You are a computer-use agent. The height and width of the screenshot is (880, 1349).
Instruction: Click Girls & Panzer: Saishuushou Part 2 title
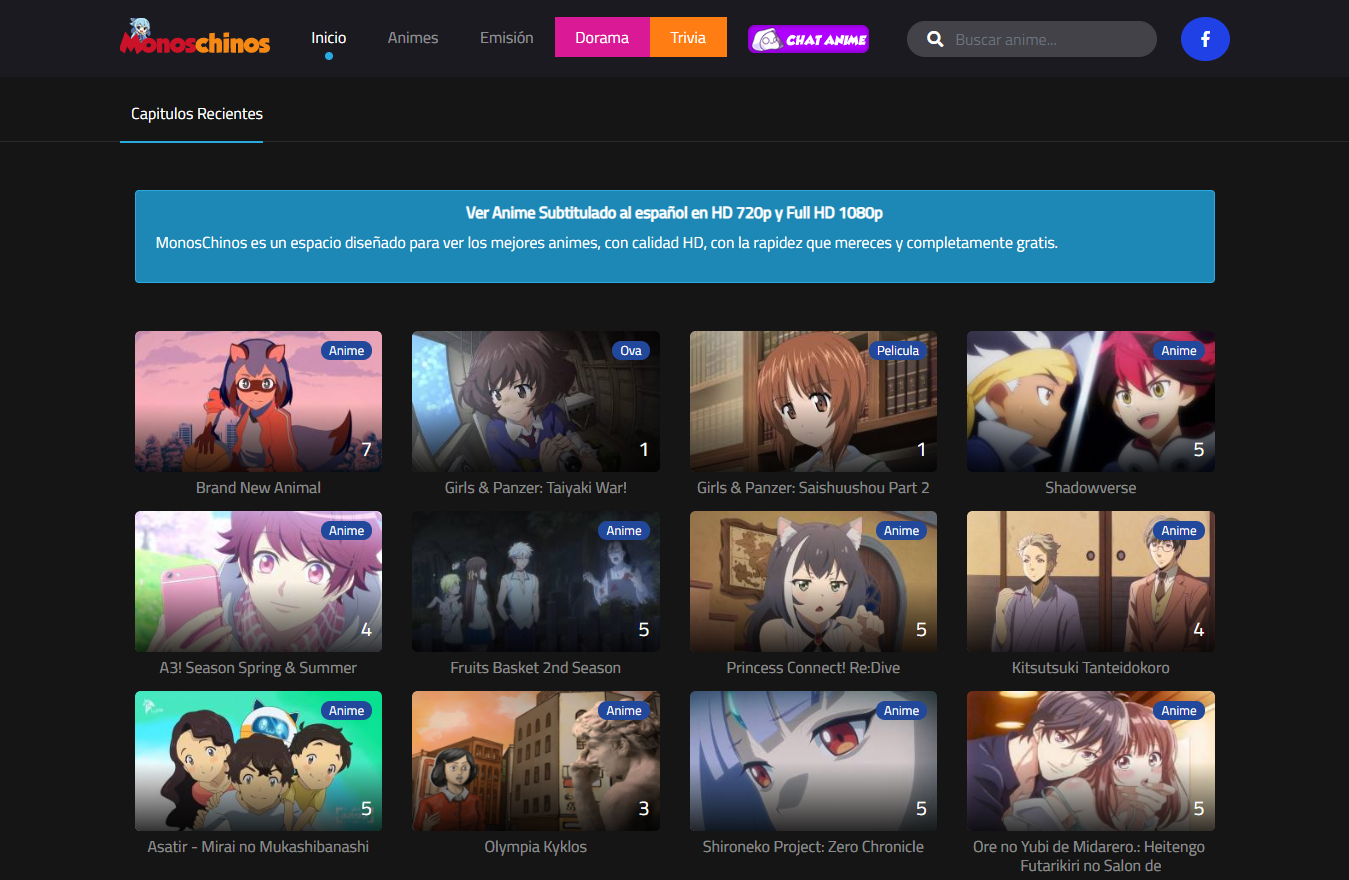point(813,488)
